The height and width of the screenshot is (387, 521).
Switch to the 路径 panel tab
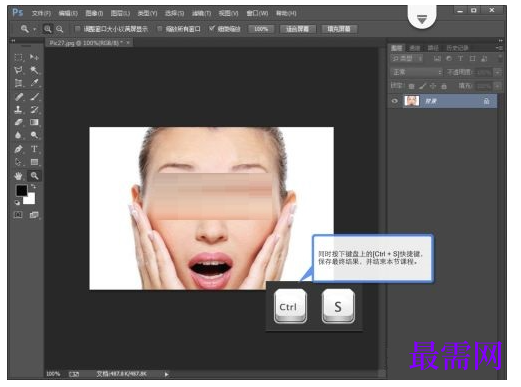coord(433,48)
